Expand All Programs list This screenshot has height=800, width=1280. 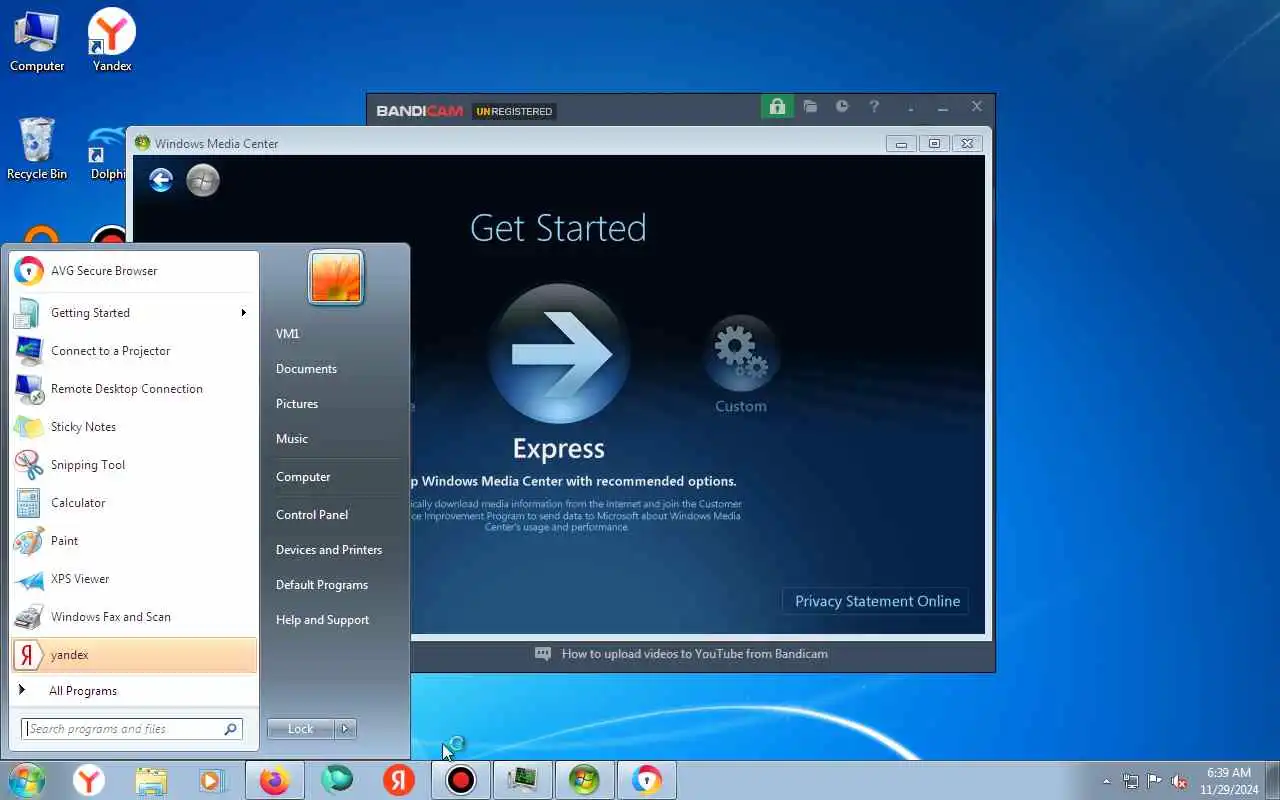(x=134, y=691)
